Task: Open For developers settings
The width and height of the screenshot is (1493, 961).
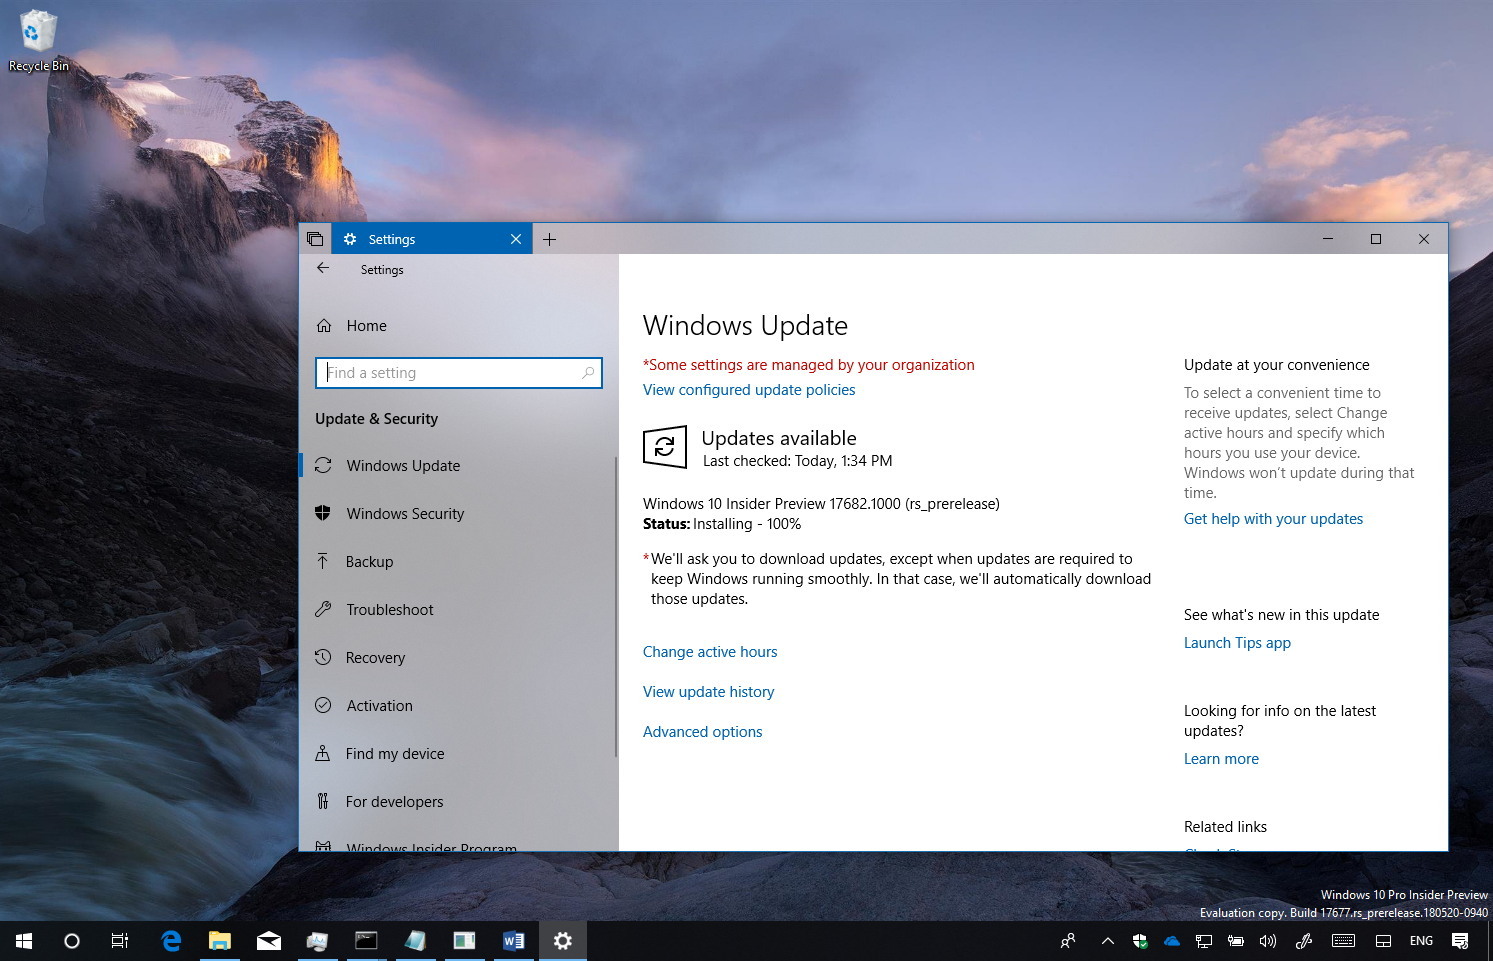Action: 458,802
